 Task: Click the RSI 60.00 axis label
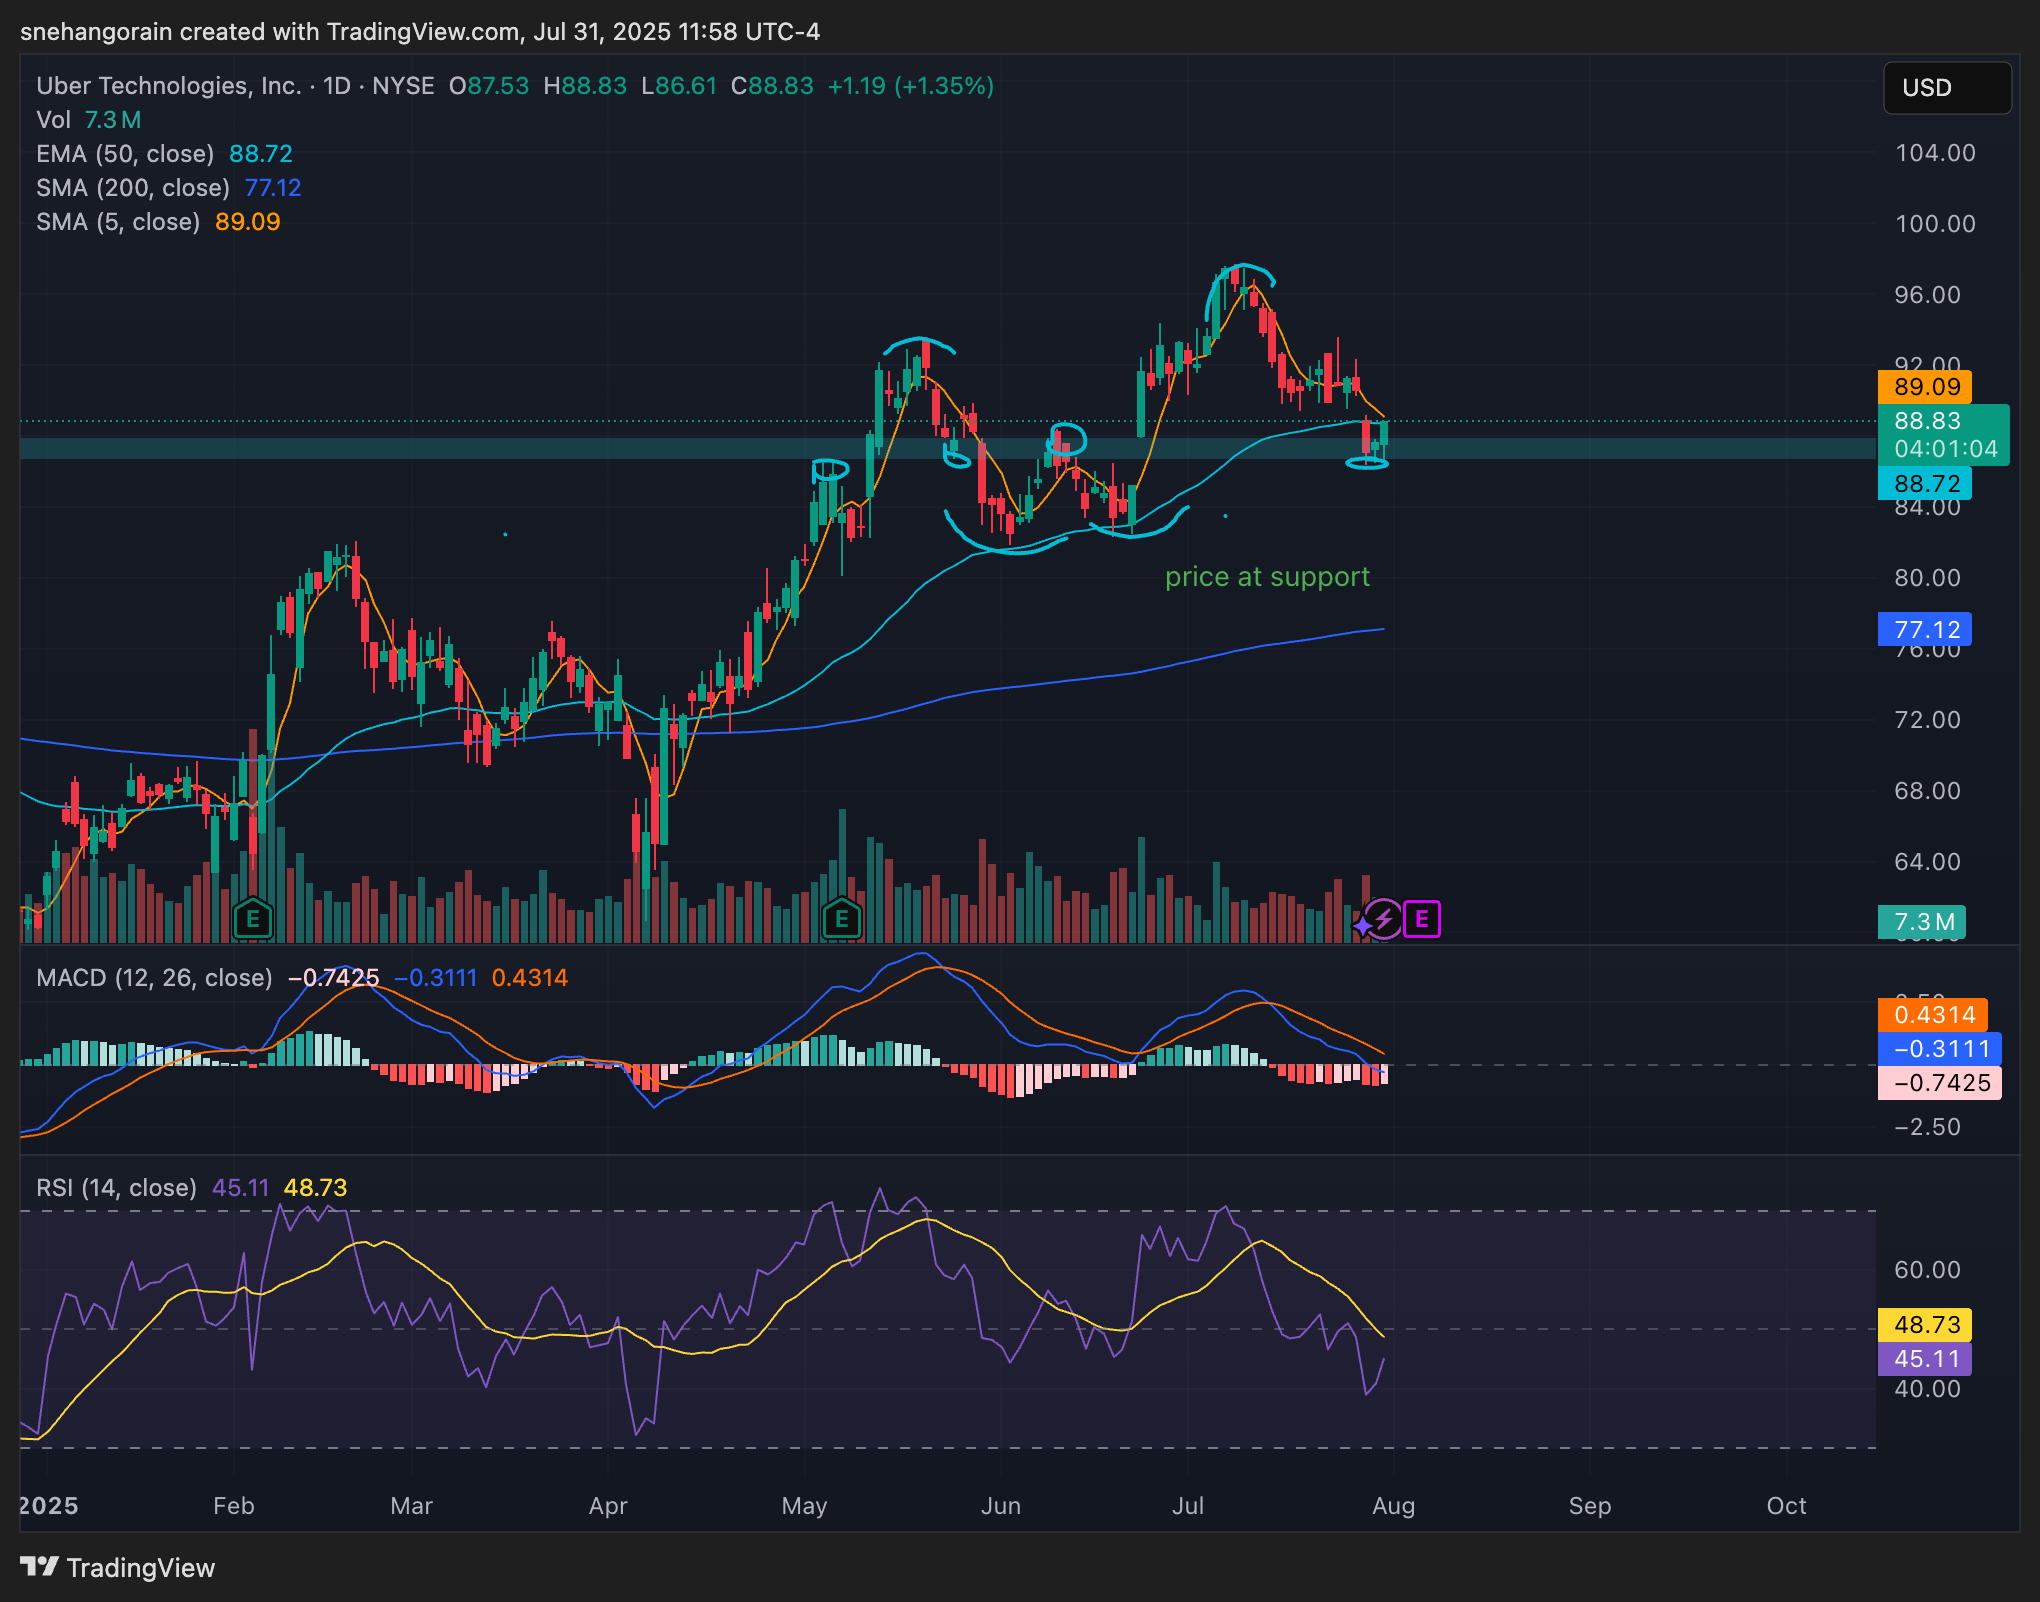pyautogui.click(x=1928, y=1270)
